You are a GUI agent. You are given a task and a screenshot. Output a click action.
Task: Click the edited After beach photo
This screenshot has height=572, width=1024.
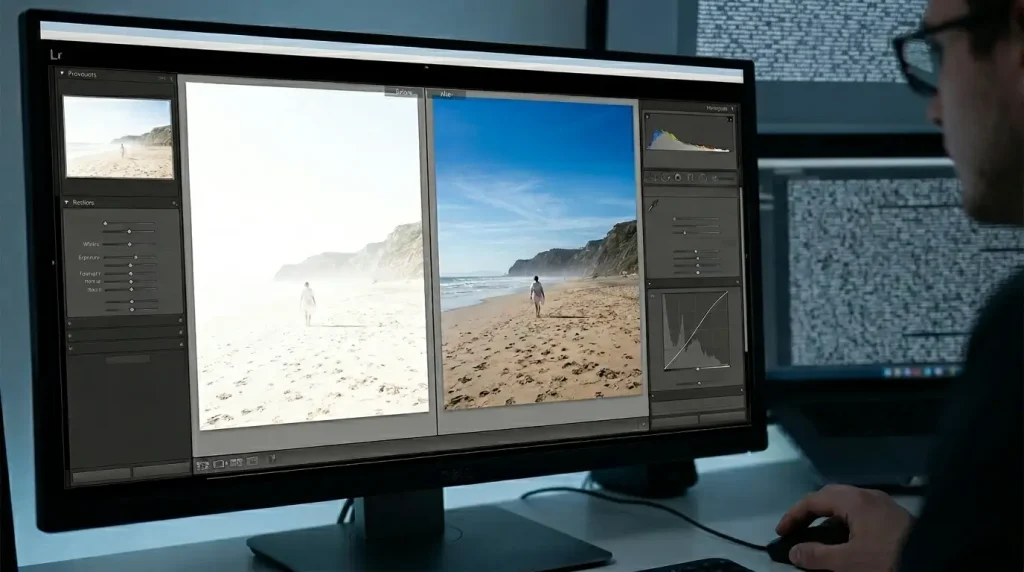click(x=537, y=253)
